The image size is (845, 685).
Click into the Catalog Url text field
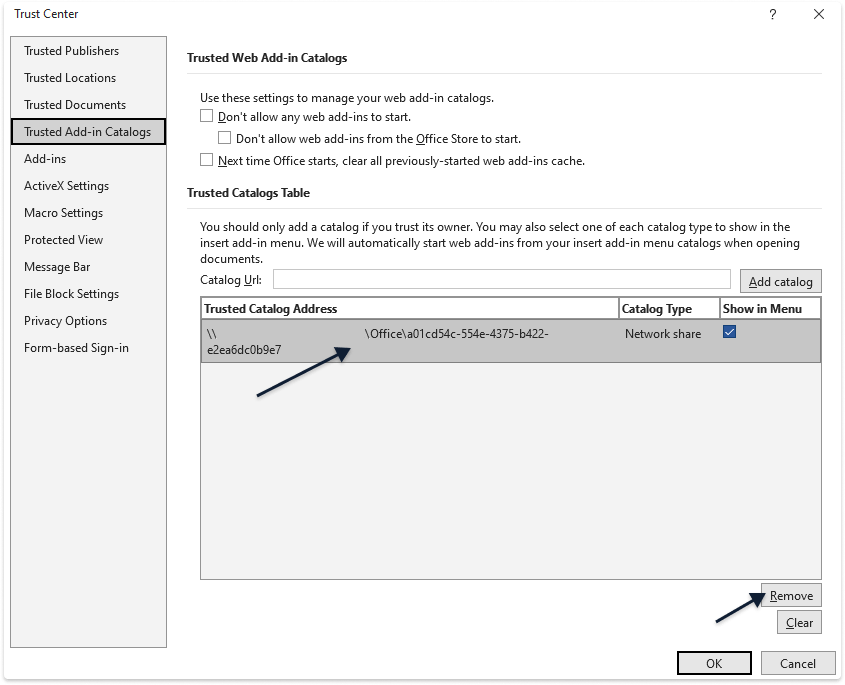(x=501, y=280)
